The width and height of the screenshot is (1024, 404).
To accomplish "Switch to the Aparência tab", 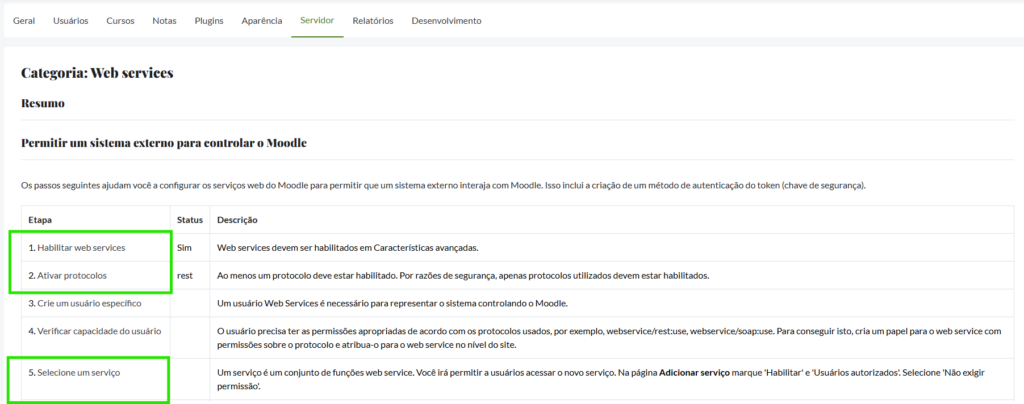I will click(x=262, y=20).
